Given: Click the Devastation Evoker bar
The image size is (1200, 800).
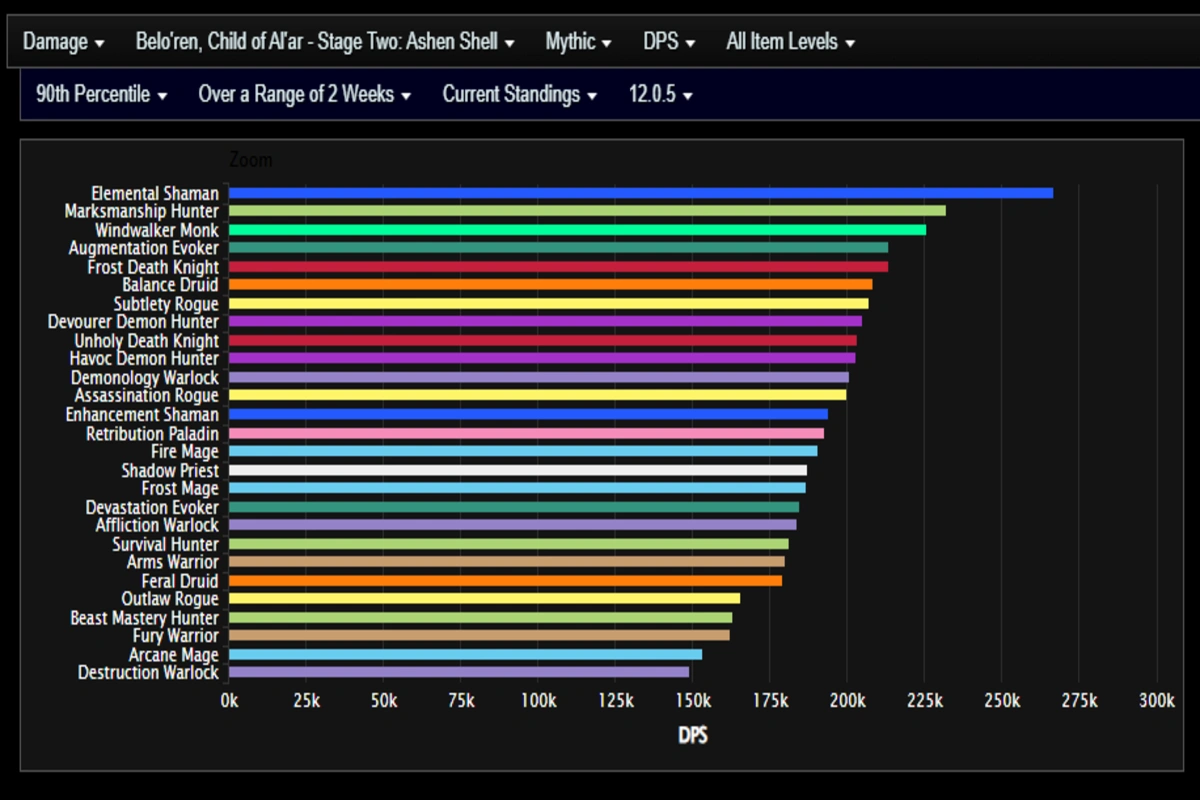Looking at the screenshot, I should click(x=514, y=507).
